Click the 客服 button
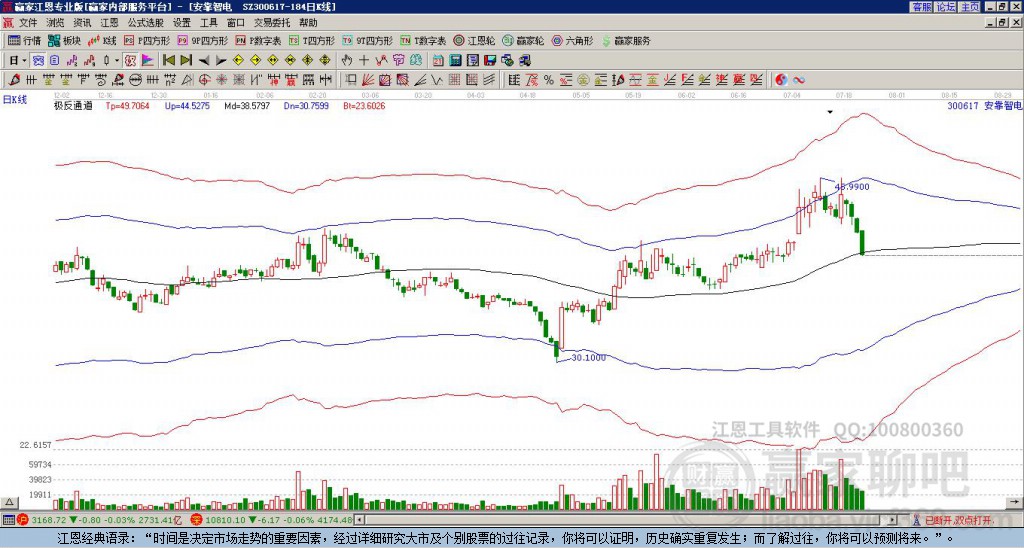1024x548 pixels. (921, 7)
